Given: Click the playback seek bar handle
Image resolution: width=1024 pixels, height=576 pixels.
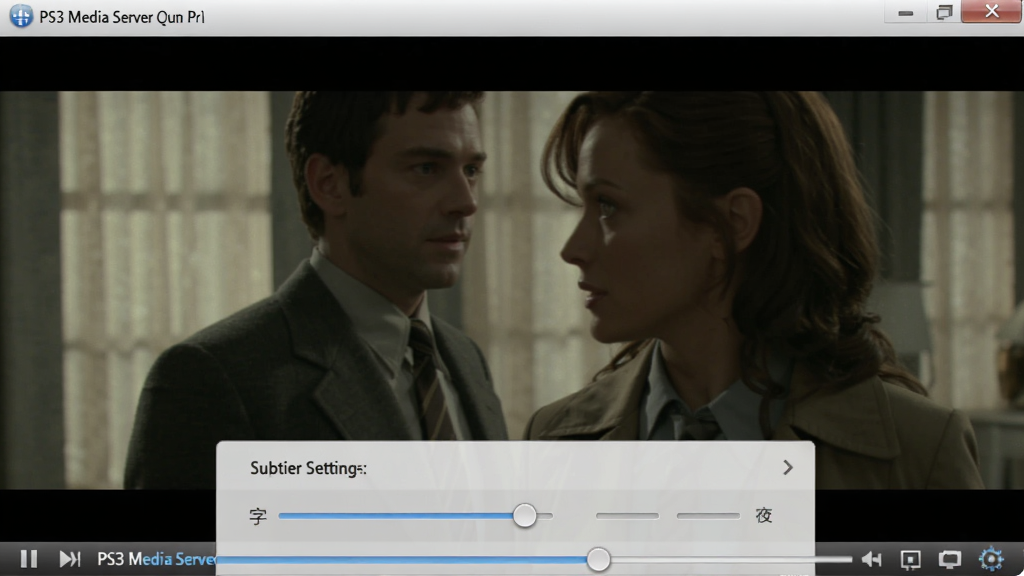Looking at the screenshot, I should 598,559.
